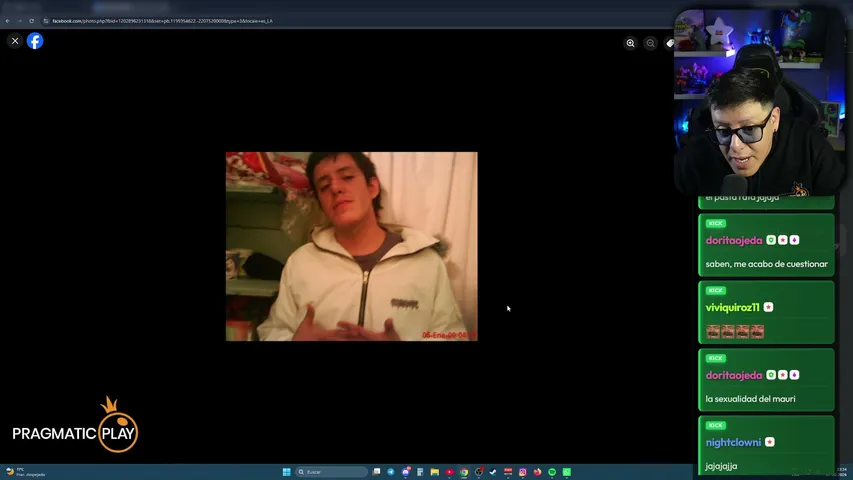Open Google Chrome from the taskbar

(464, 472)
